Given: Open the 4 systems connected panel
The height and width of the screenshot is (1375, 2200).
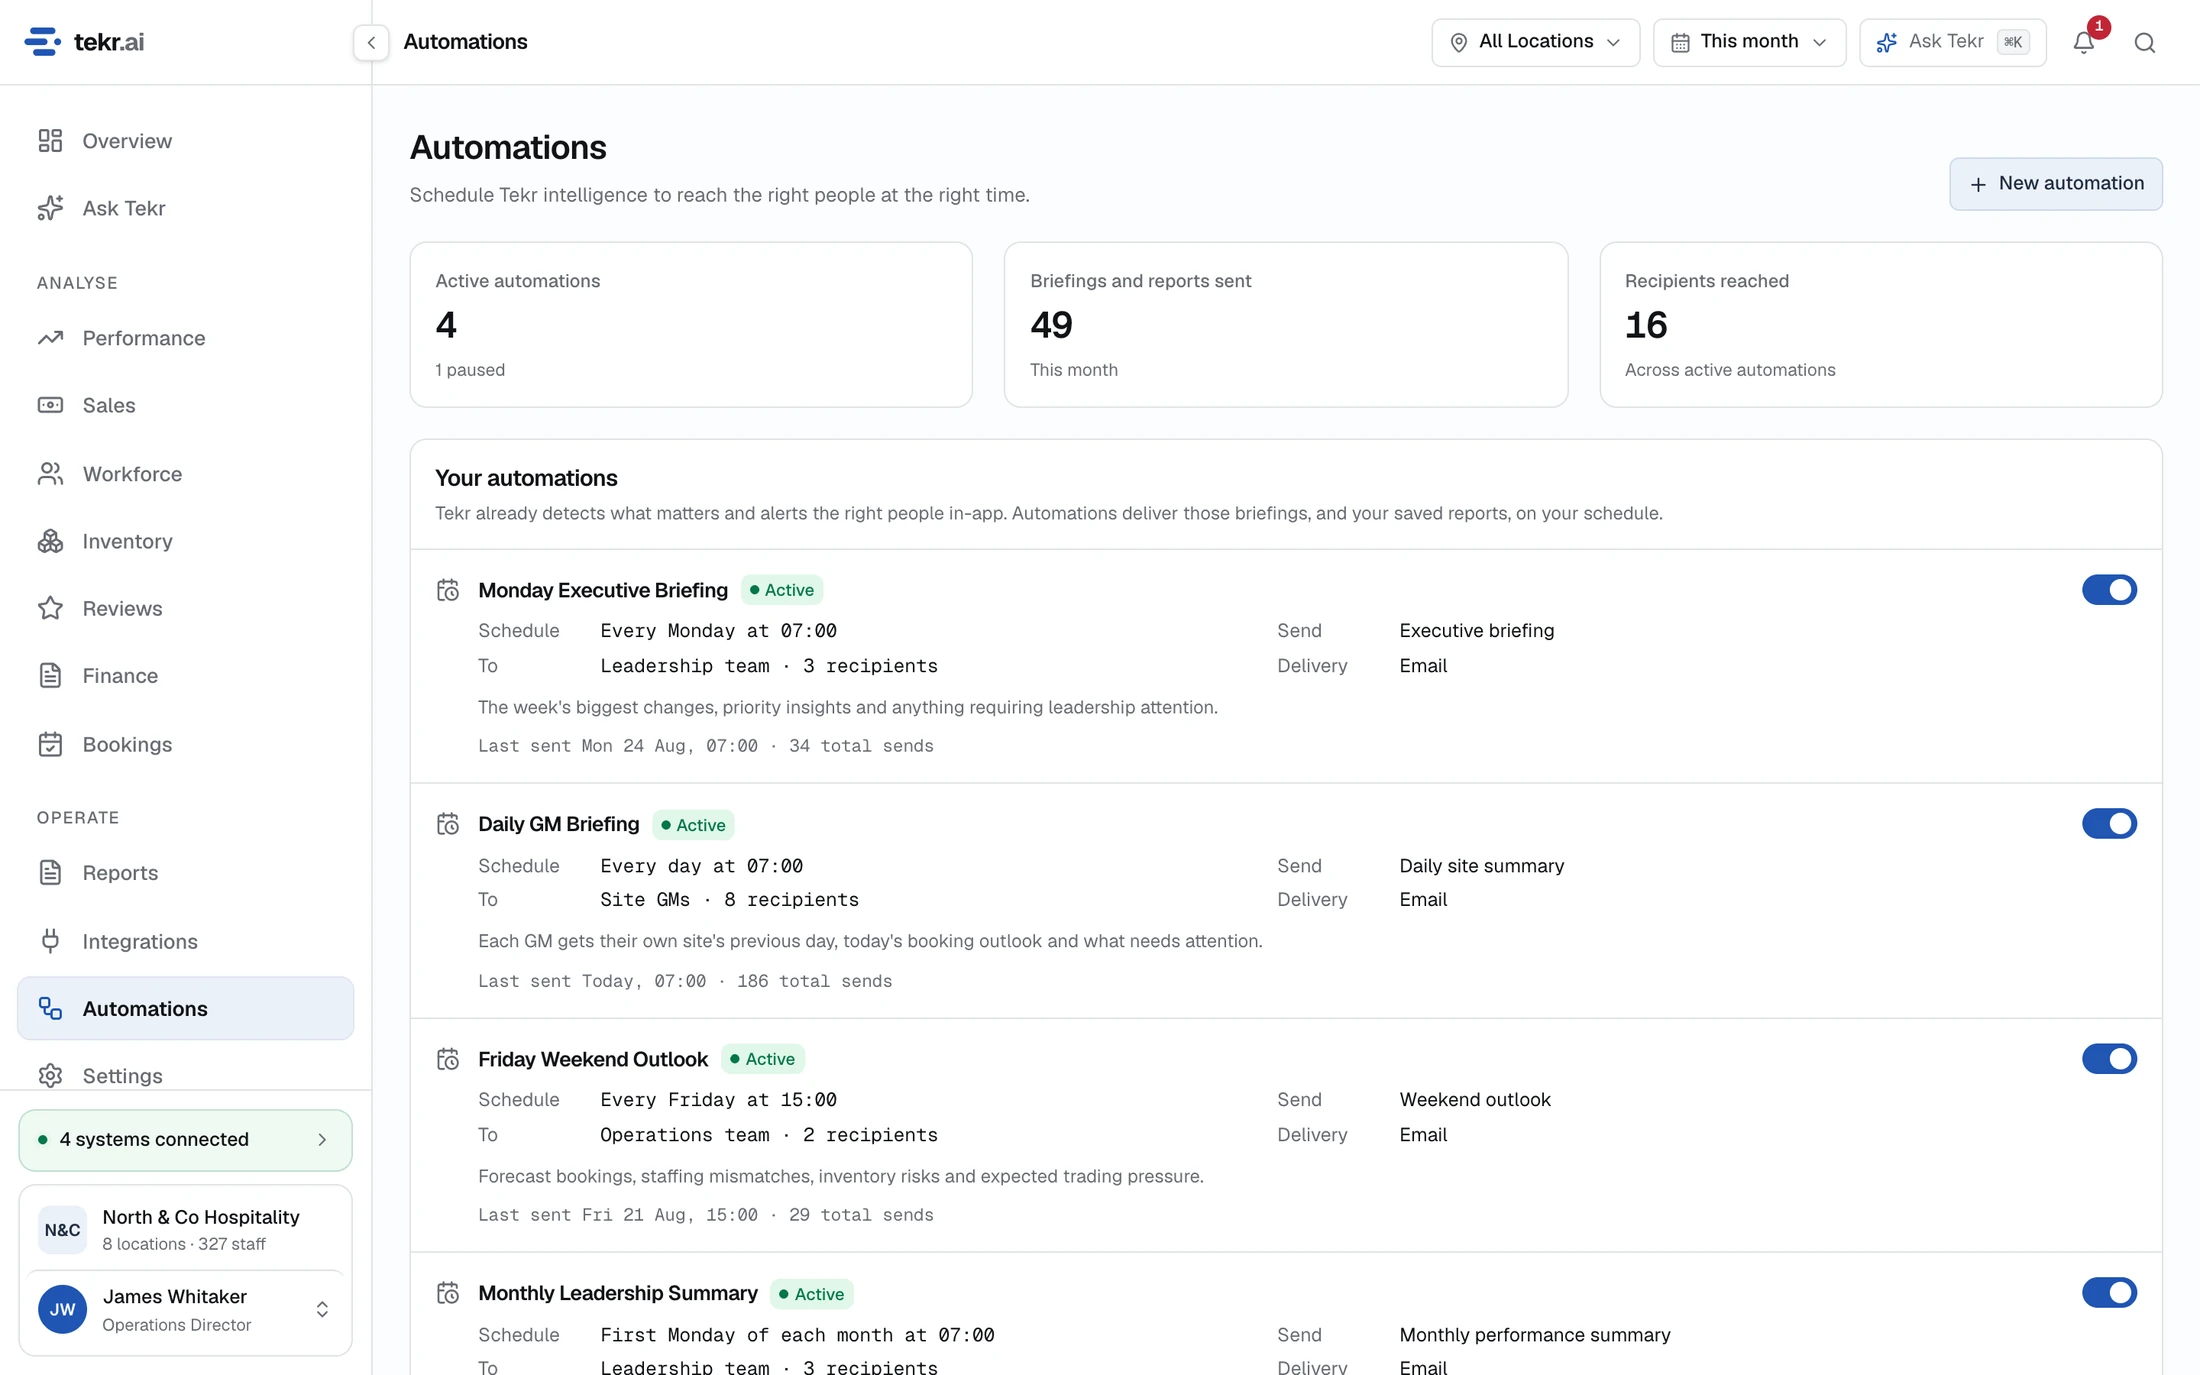Looking at the screenshot, I should point(185,1140).
